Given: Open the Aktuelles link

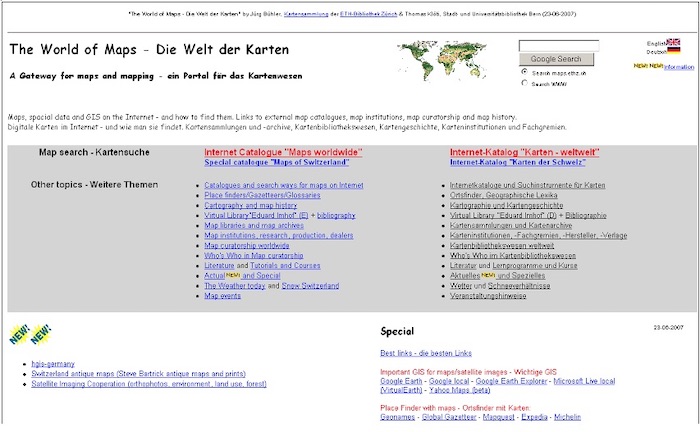Looking at the screenshot, I should click(x=465, y=276).
